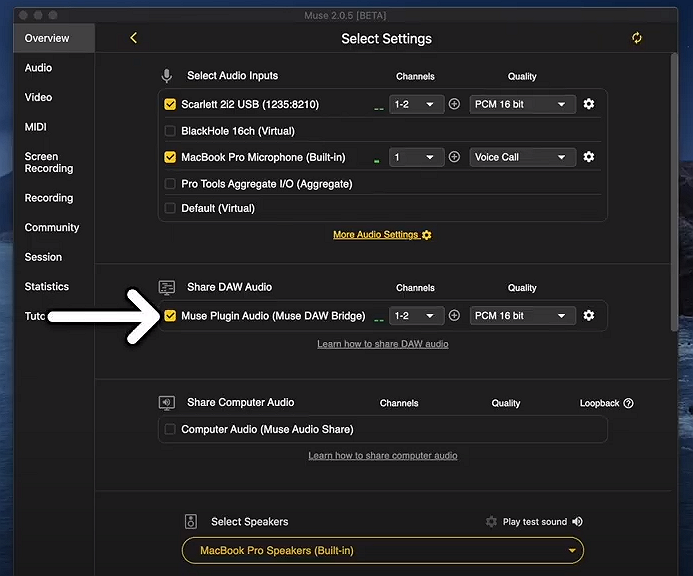
Task: Click the Share Computer Audio monitor icon
Action: (167, 403)
